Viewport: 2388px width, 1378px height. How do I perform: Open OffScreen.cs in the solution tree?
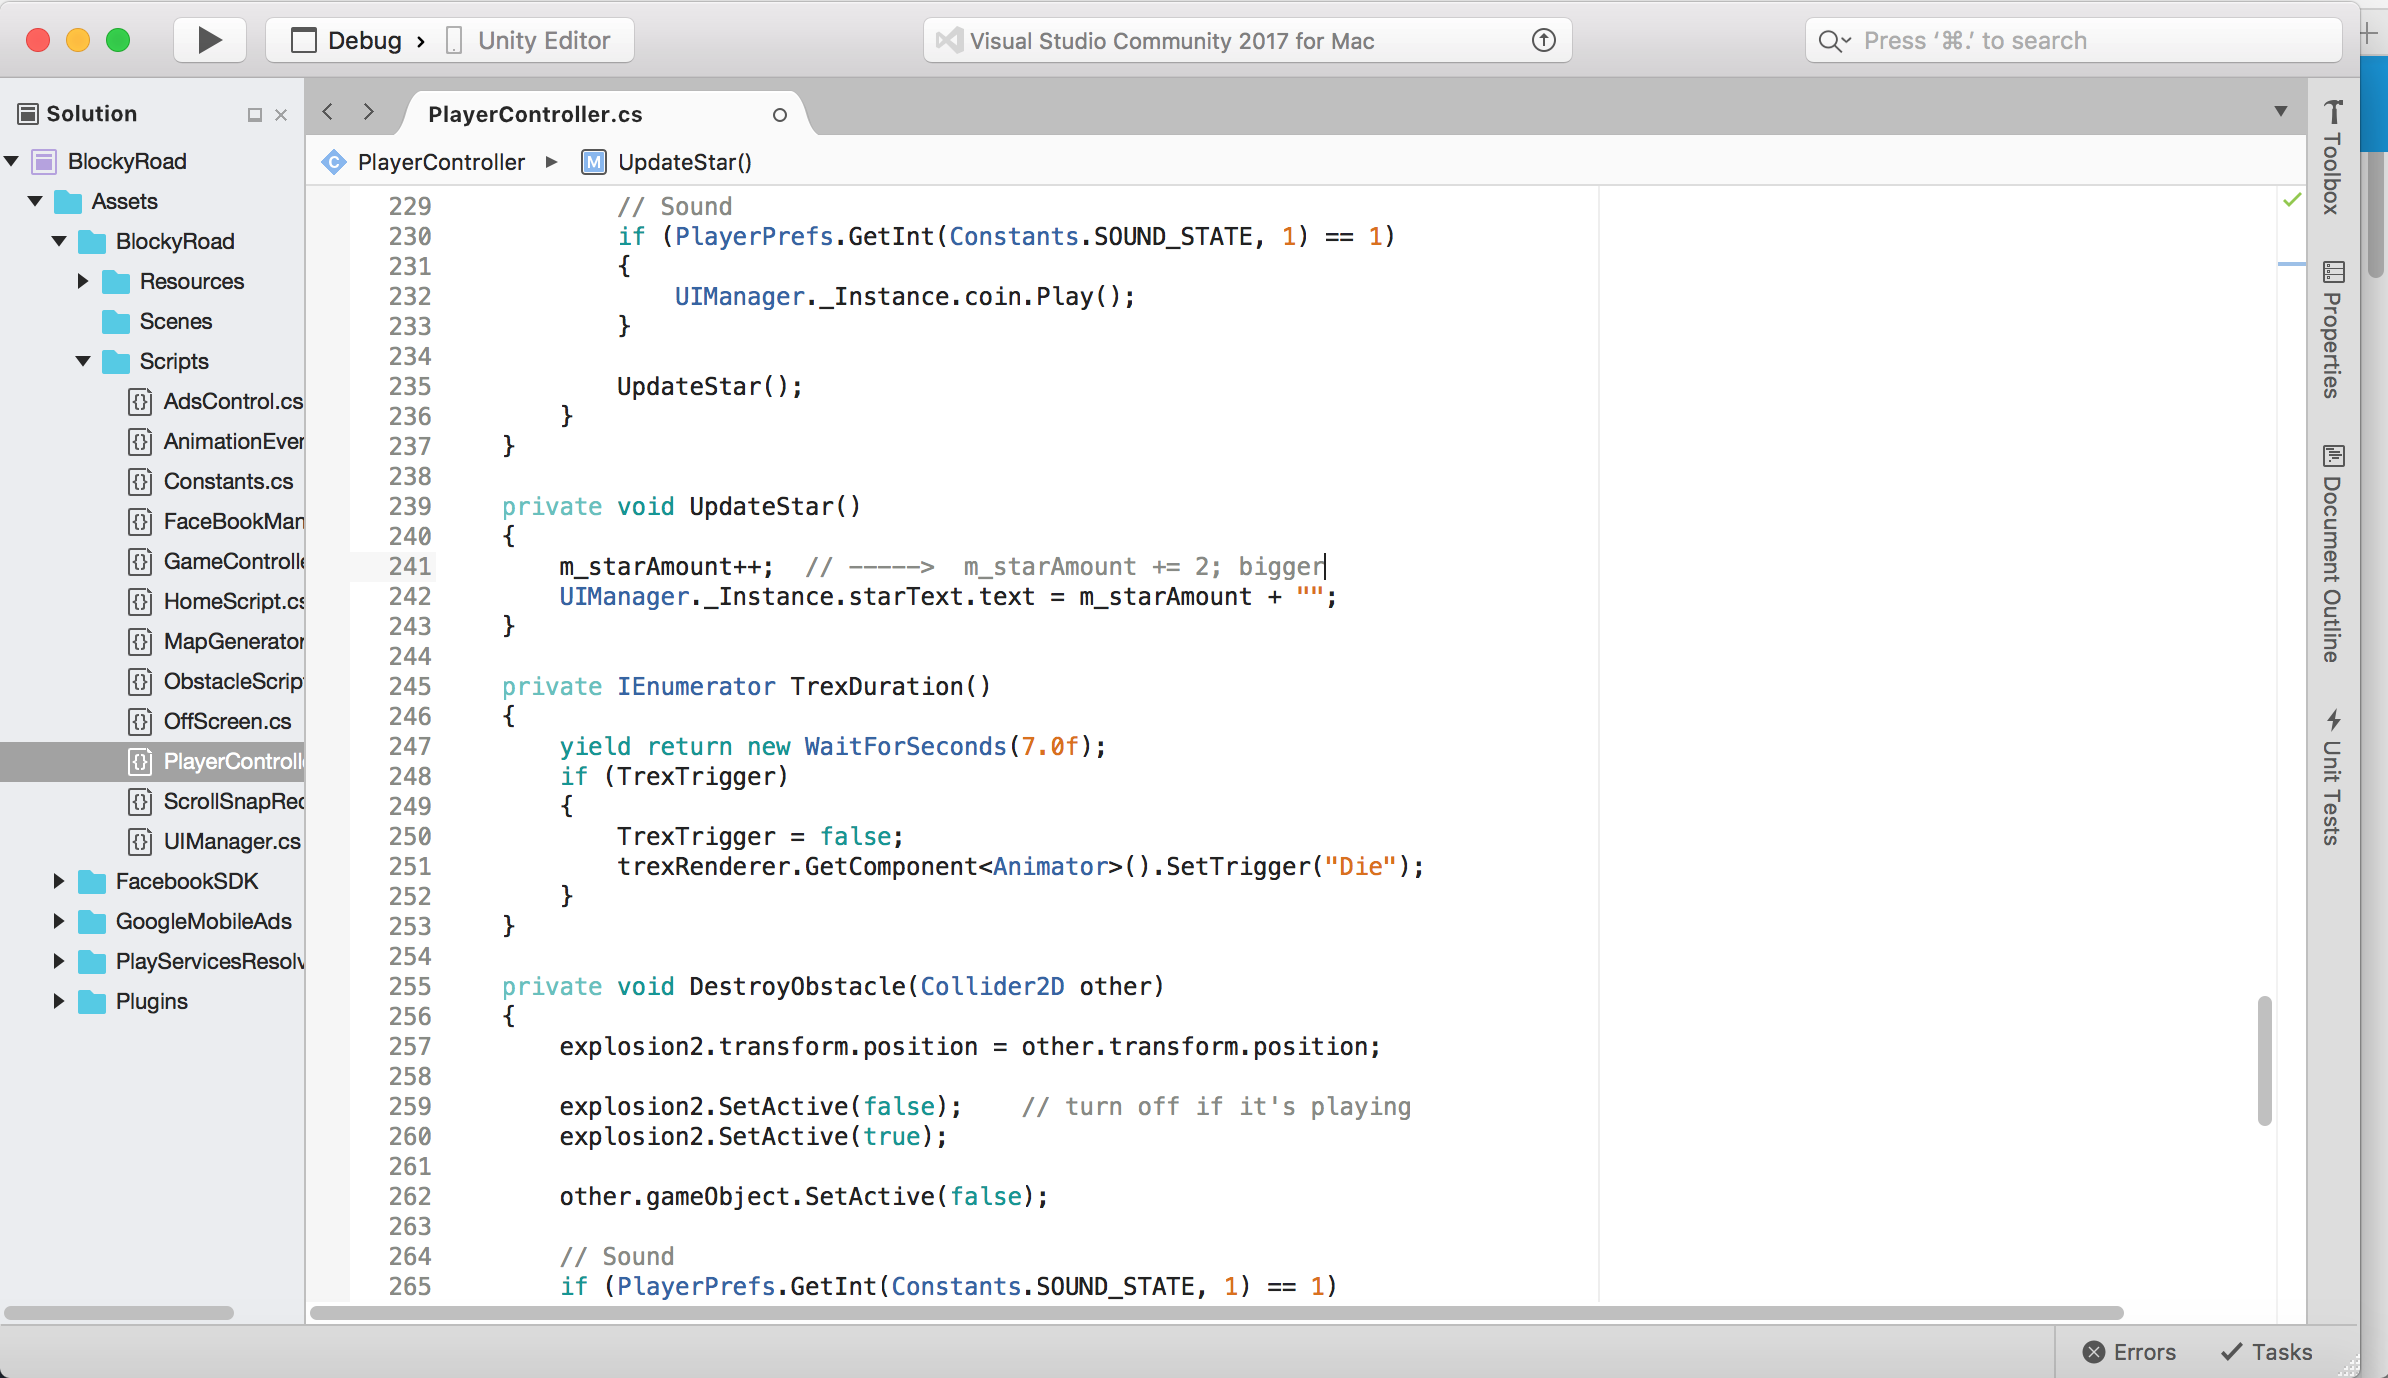227,721
